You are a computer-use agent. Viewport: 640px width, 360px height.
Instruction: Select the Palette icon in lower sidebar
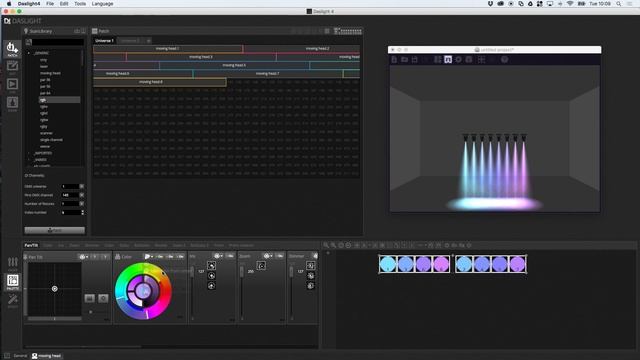pos(13,282)
